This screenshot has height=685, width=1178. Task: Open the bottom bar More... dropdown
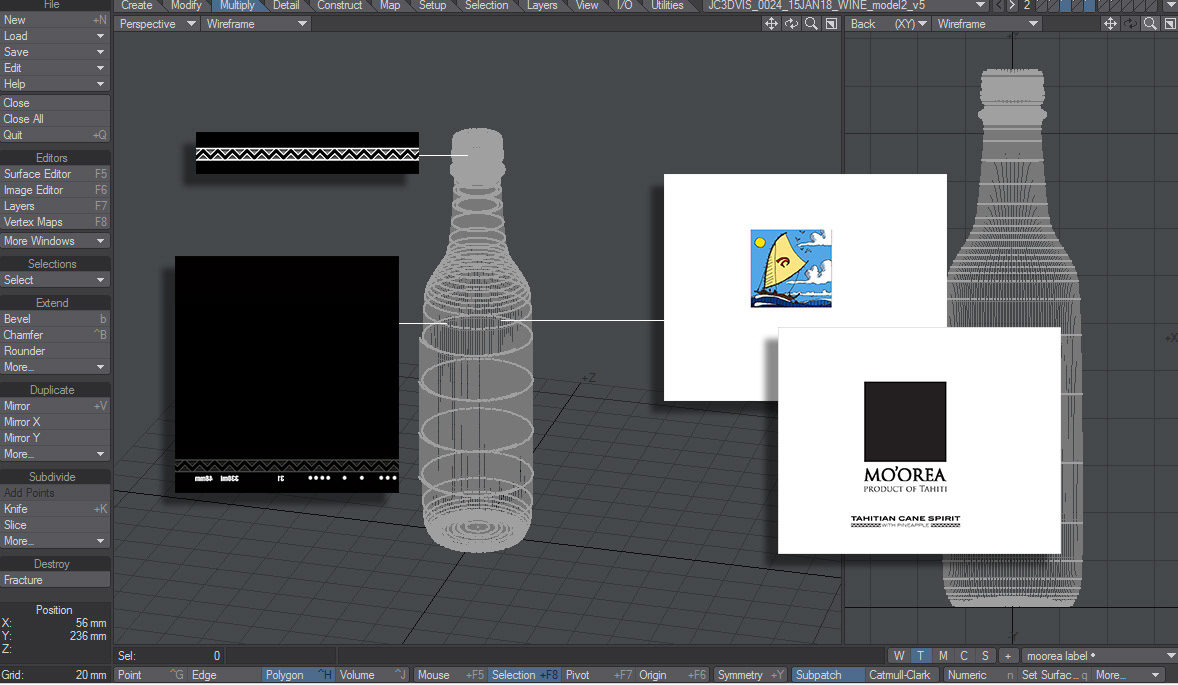(x=1129, y=675)
